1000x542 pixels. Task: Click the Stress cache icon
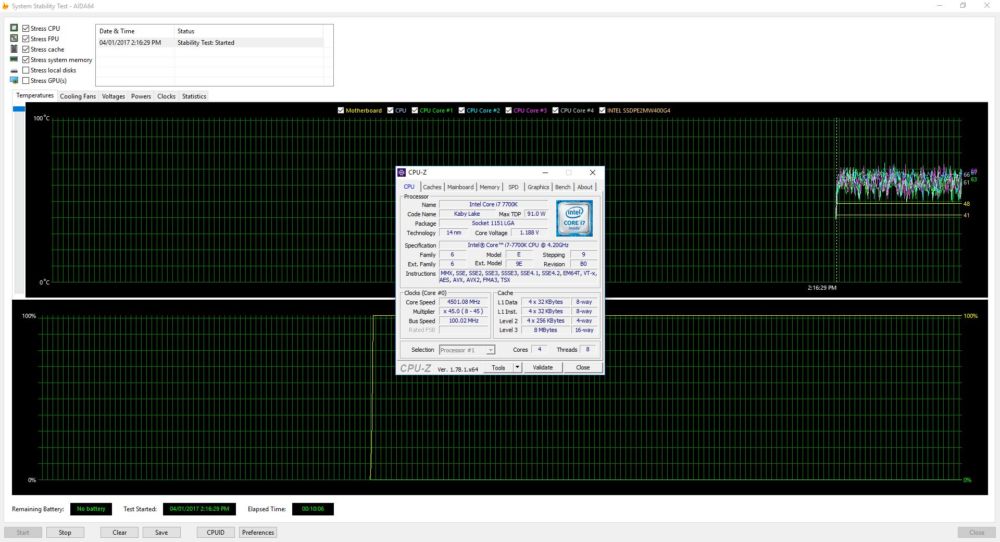[14, 49]
